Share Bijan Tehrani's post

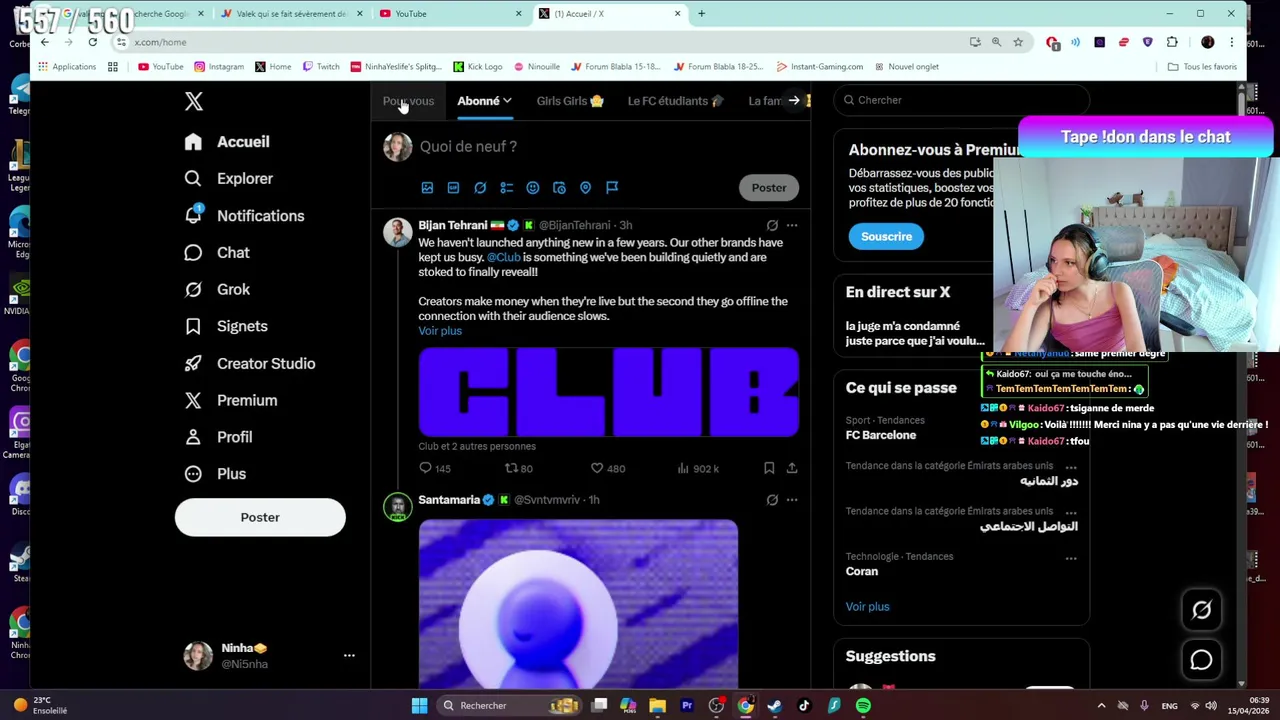(792, 468)
